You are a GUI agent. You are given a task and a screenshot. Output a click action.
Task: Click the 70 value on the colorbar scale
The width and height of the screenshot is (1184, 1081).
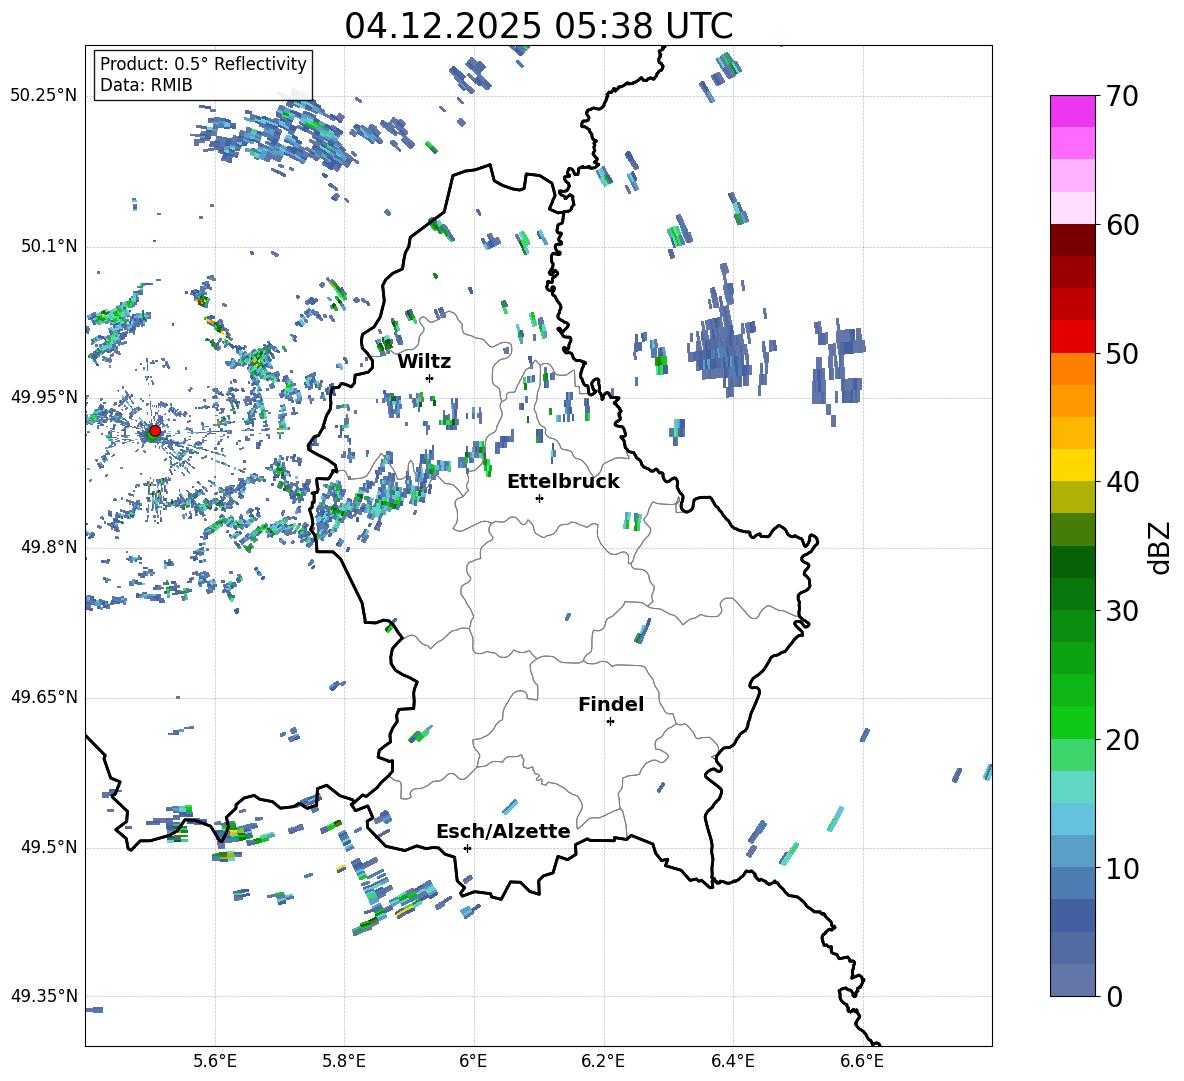coord(1125,96)
